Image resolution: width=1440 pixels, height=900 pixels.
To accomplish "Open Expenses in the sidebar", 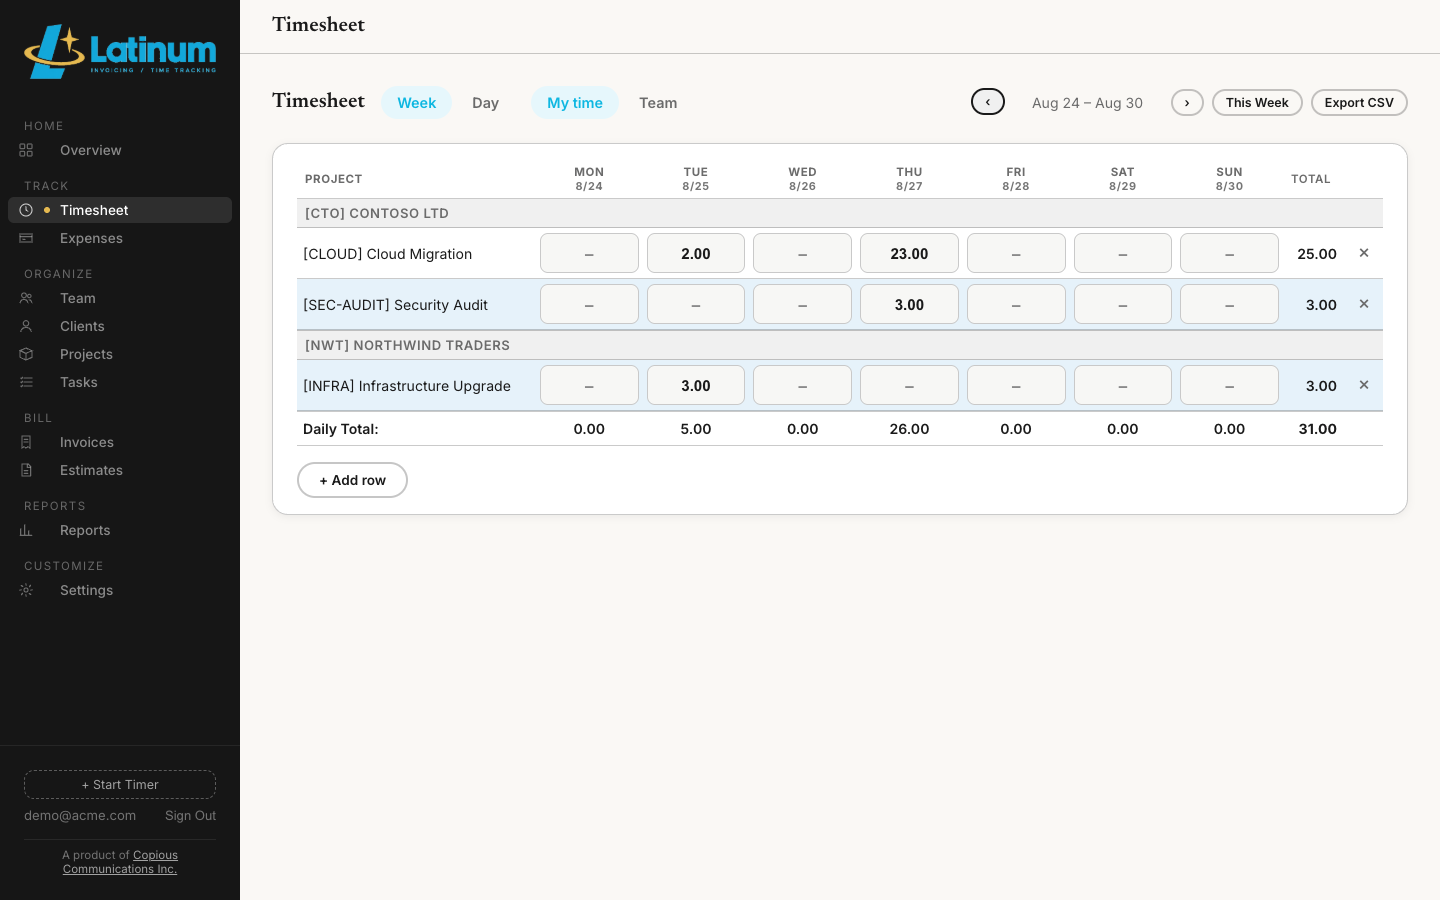I will [120, 238].
